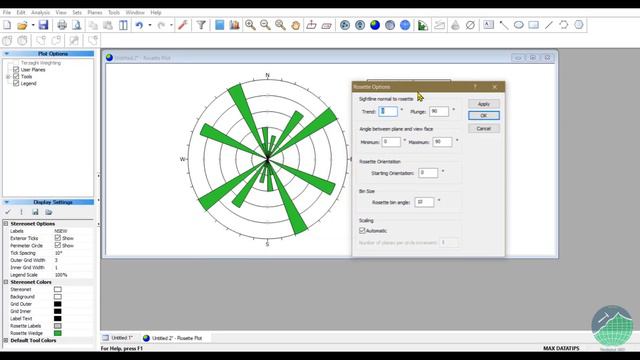Click Apply in Rosette Options dialog
The width and height of the screenshot is (640, 360).
coord(484,104)
